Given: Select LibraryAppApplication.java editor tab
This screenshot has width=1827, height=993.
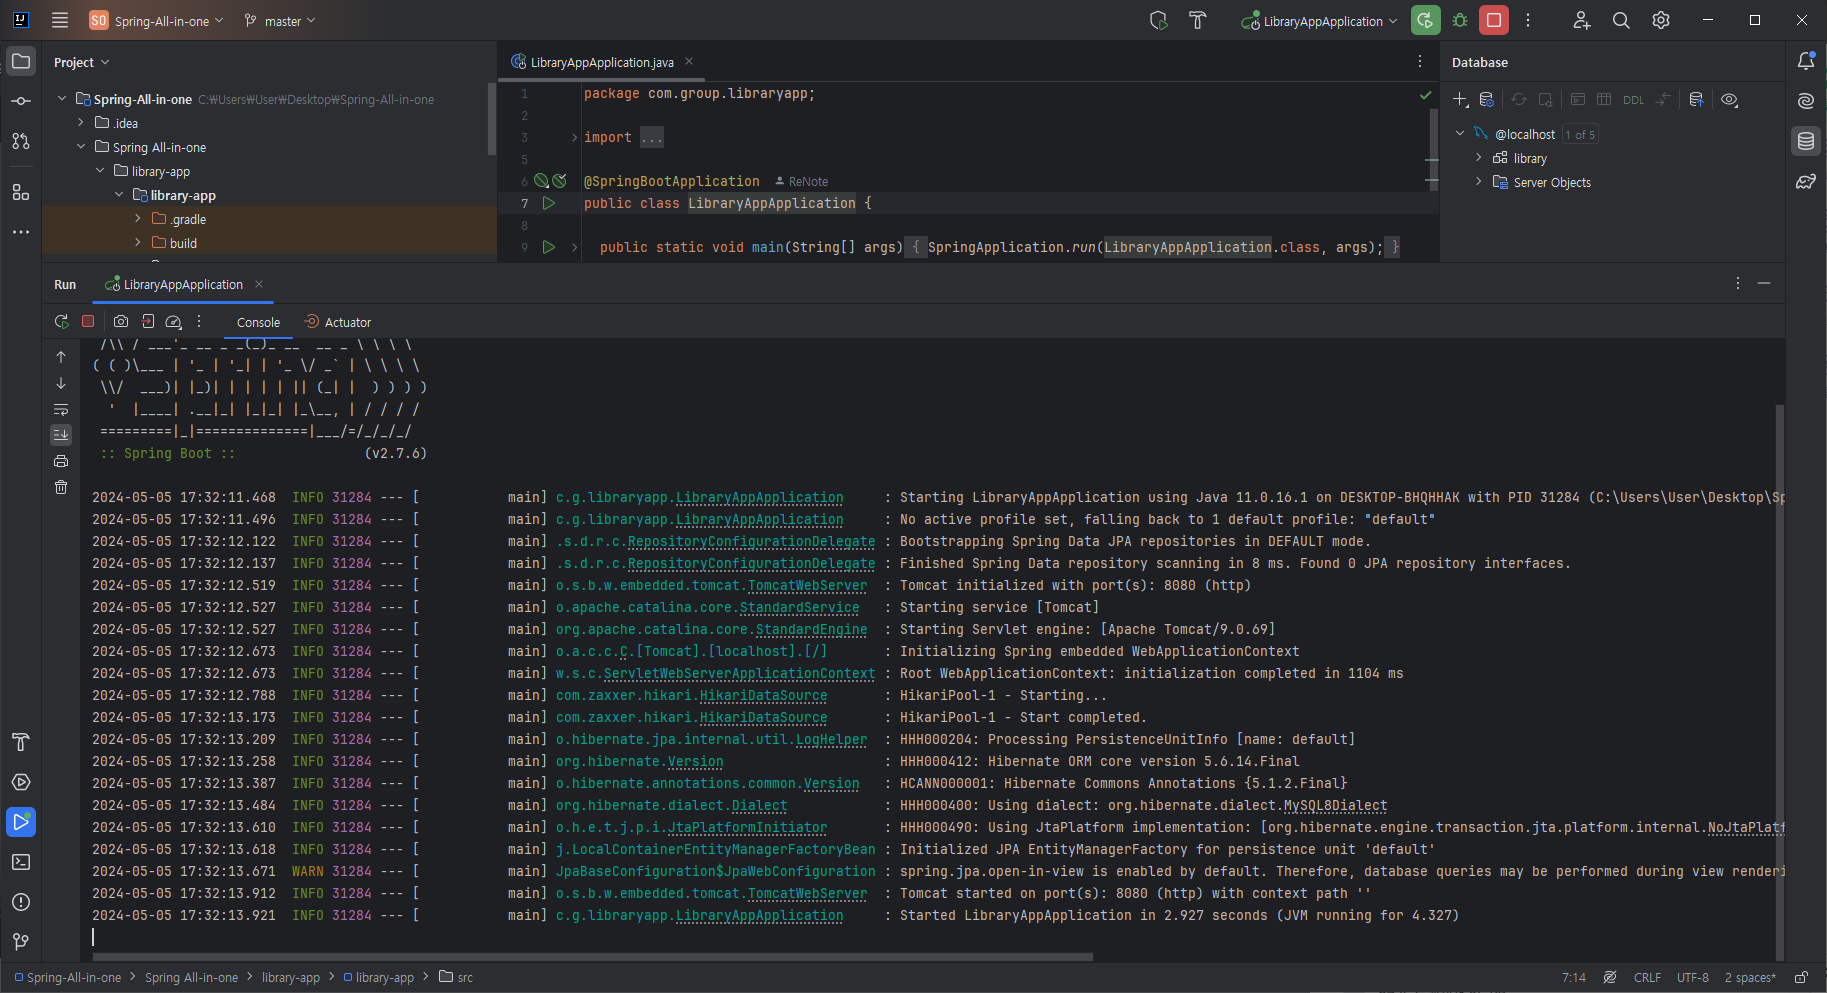Looking at the screenshot, I should [x=602, y=62].
